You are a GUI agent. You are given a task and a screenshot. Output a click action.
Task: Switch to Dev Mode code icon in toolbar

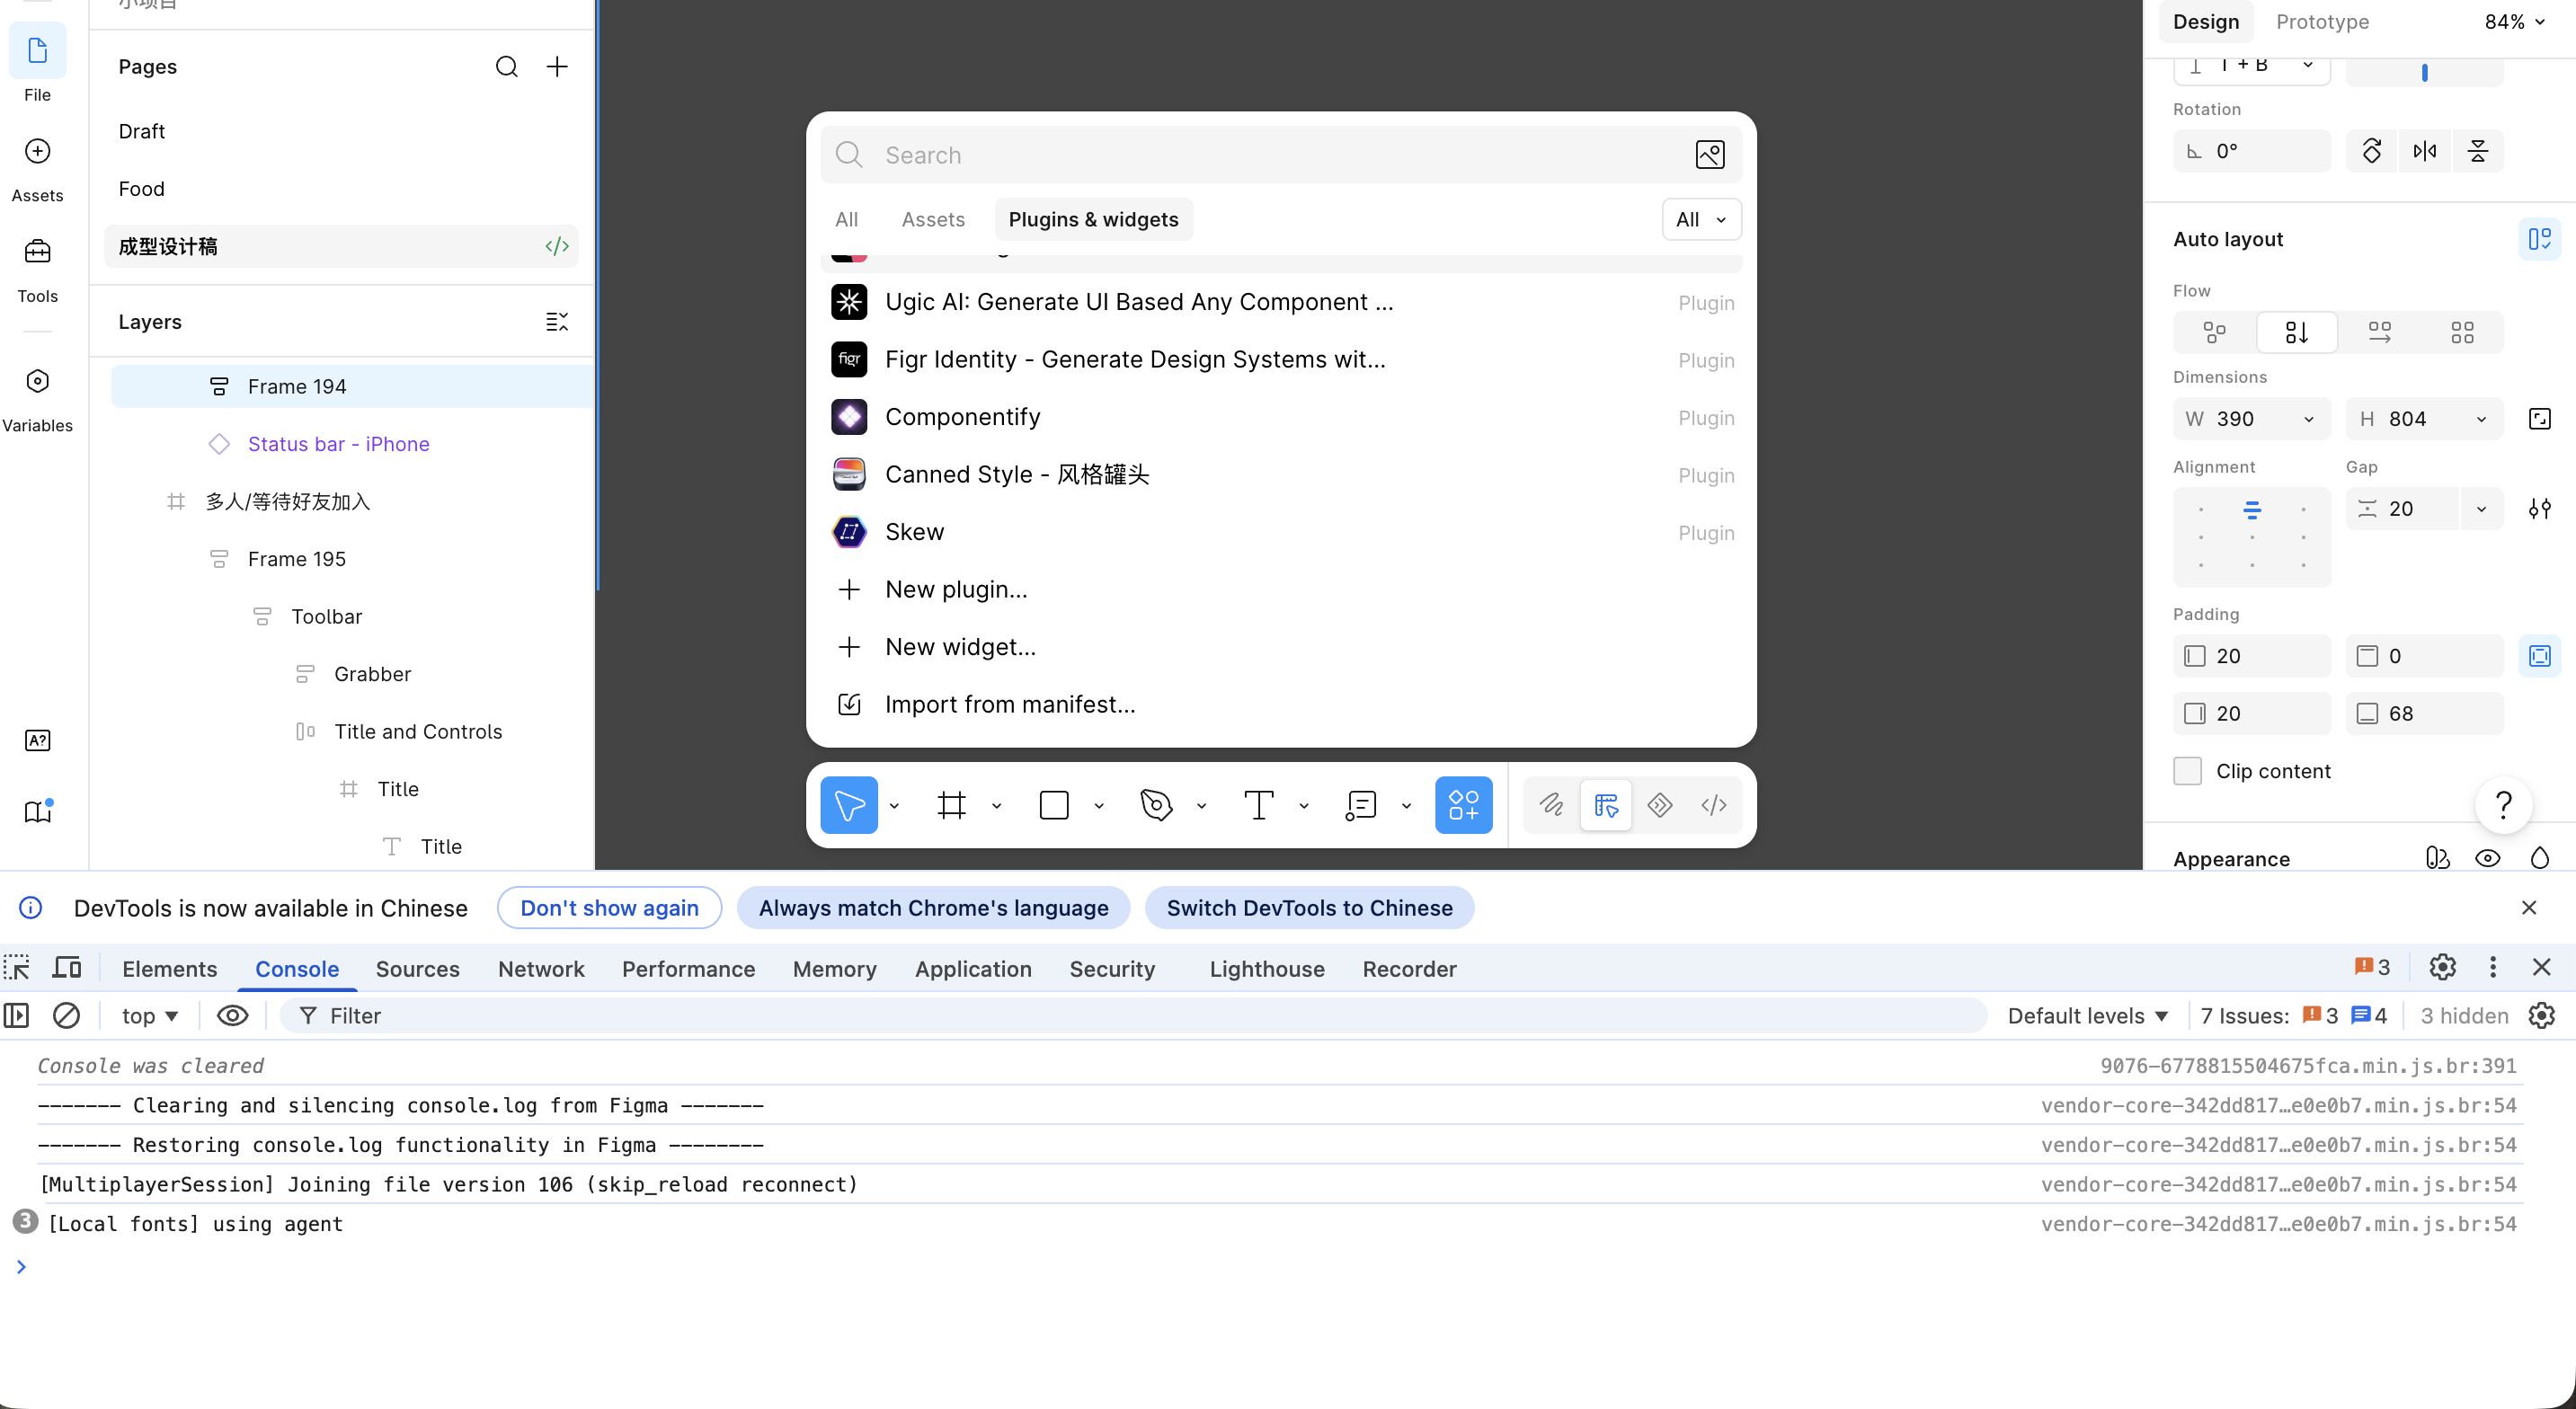coord(1714,805)
